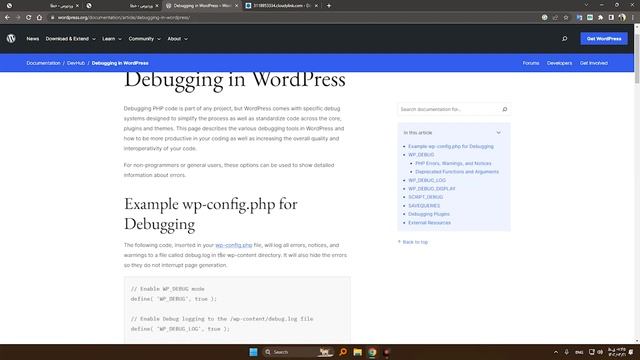Jump to PHP Errors, Warnings, and Notices
Screen dimensions: 640x360
pyautogui.click(x=453, y=163)
